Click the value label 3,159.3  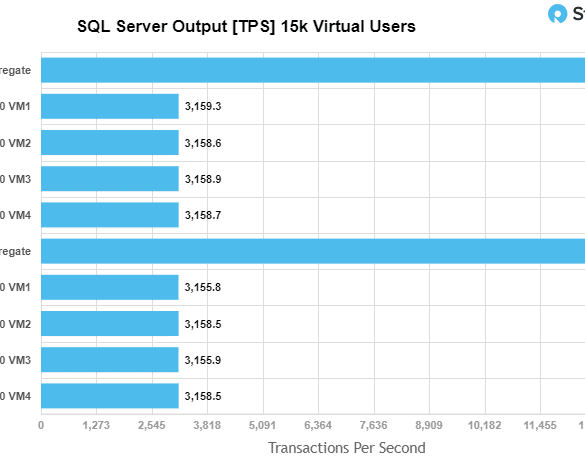203,106
